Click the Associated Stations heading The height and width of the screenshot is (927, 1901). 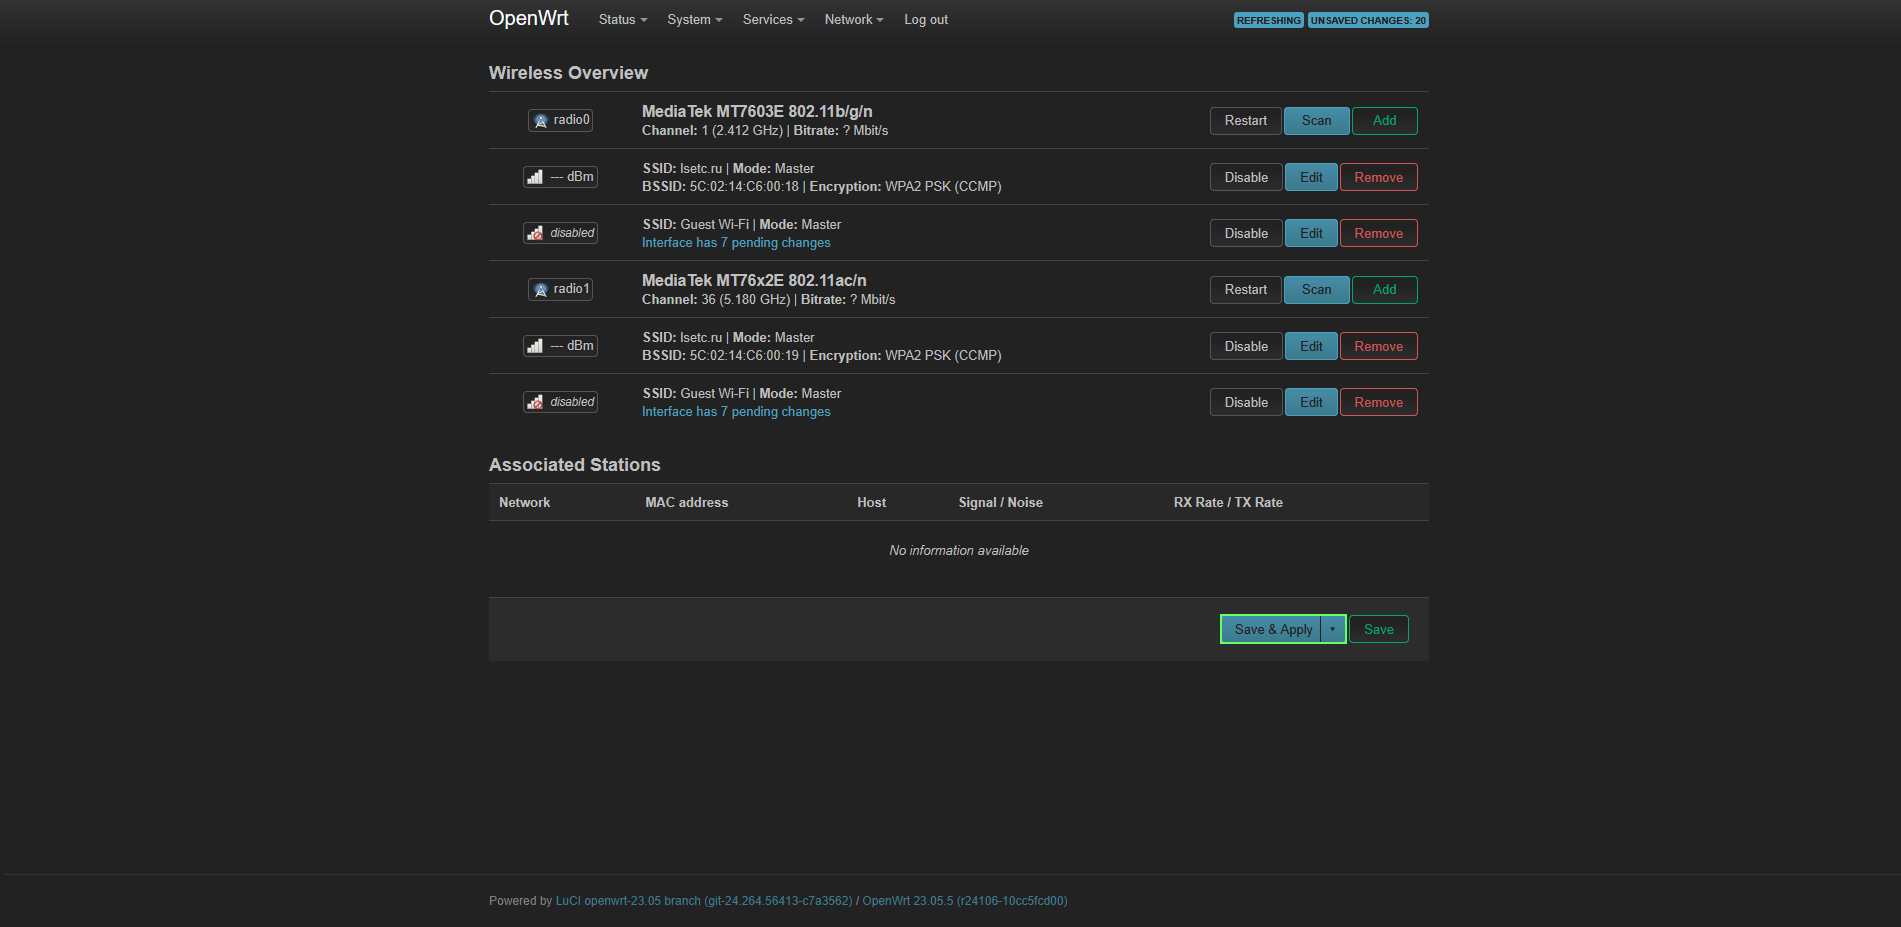pos(574,465)
